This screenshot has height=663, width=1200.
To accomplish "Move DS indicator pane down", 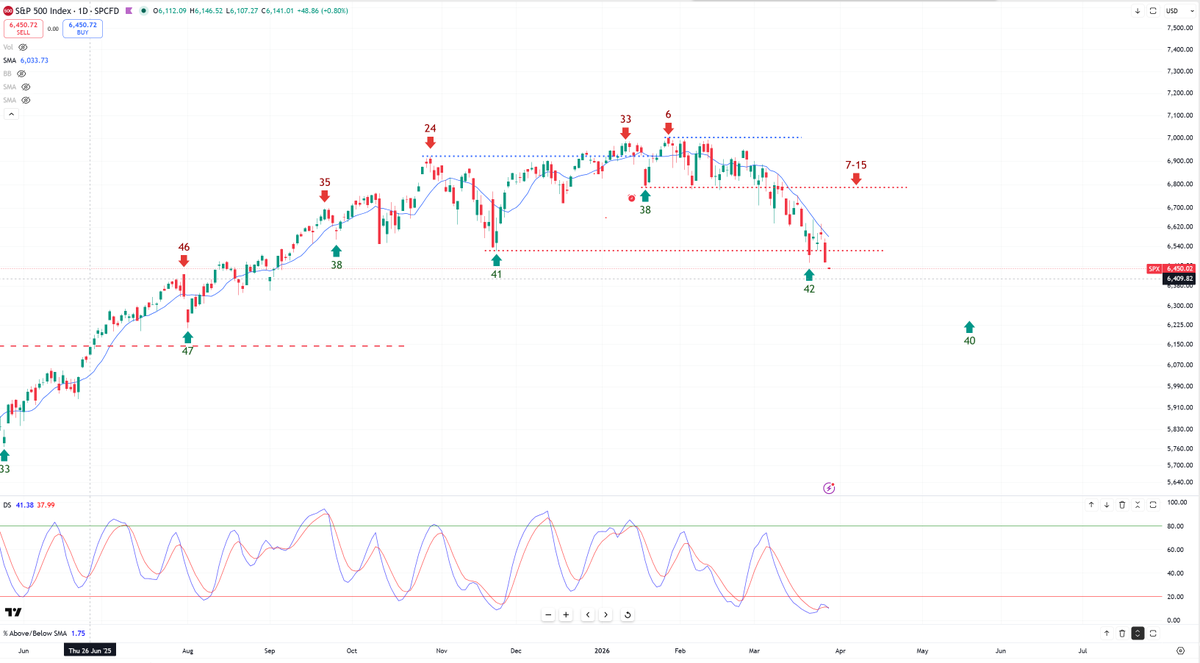I will 1107,505.
